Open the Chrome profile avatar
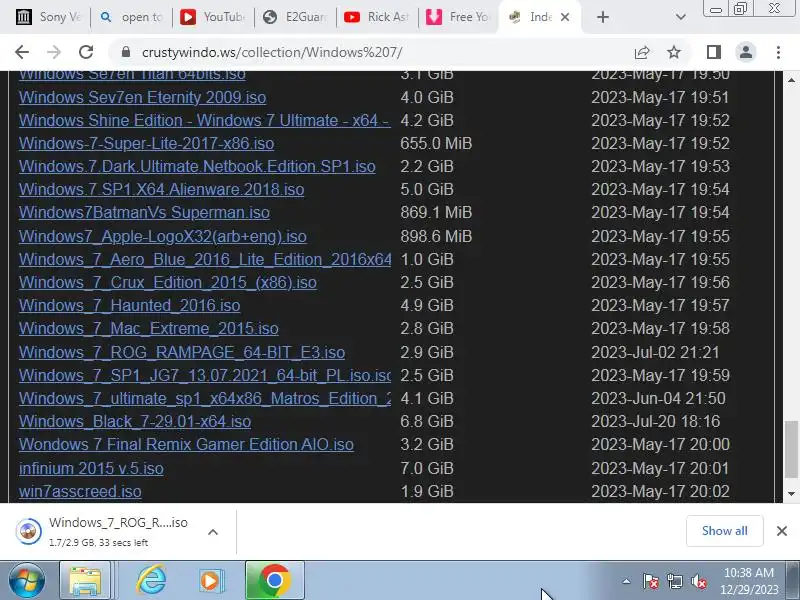Image resolution: width=800 pixels, height=600 pixels. coord(745,52)
